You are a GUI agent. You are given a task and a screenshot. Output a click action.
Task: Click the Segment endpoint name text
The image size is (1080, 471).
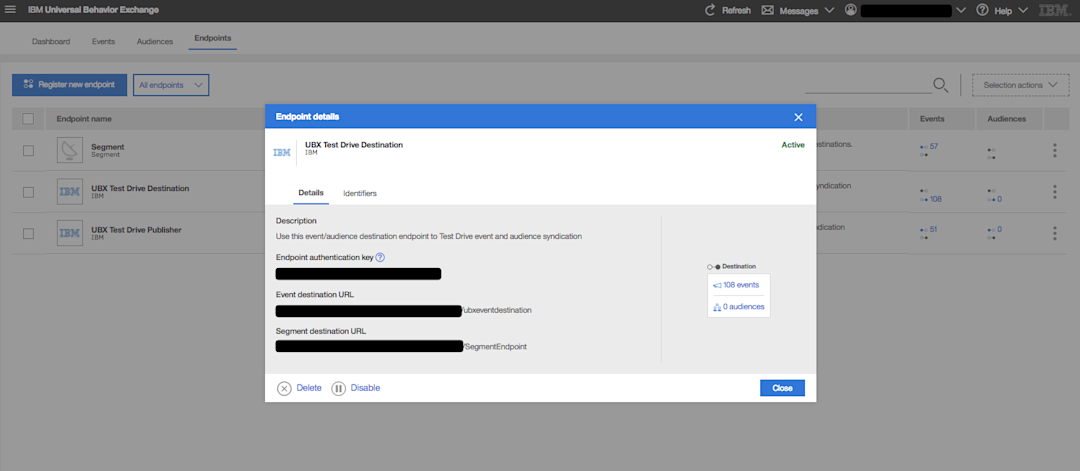(x=107, y=147)
